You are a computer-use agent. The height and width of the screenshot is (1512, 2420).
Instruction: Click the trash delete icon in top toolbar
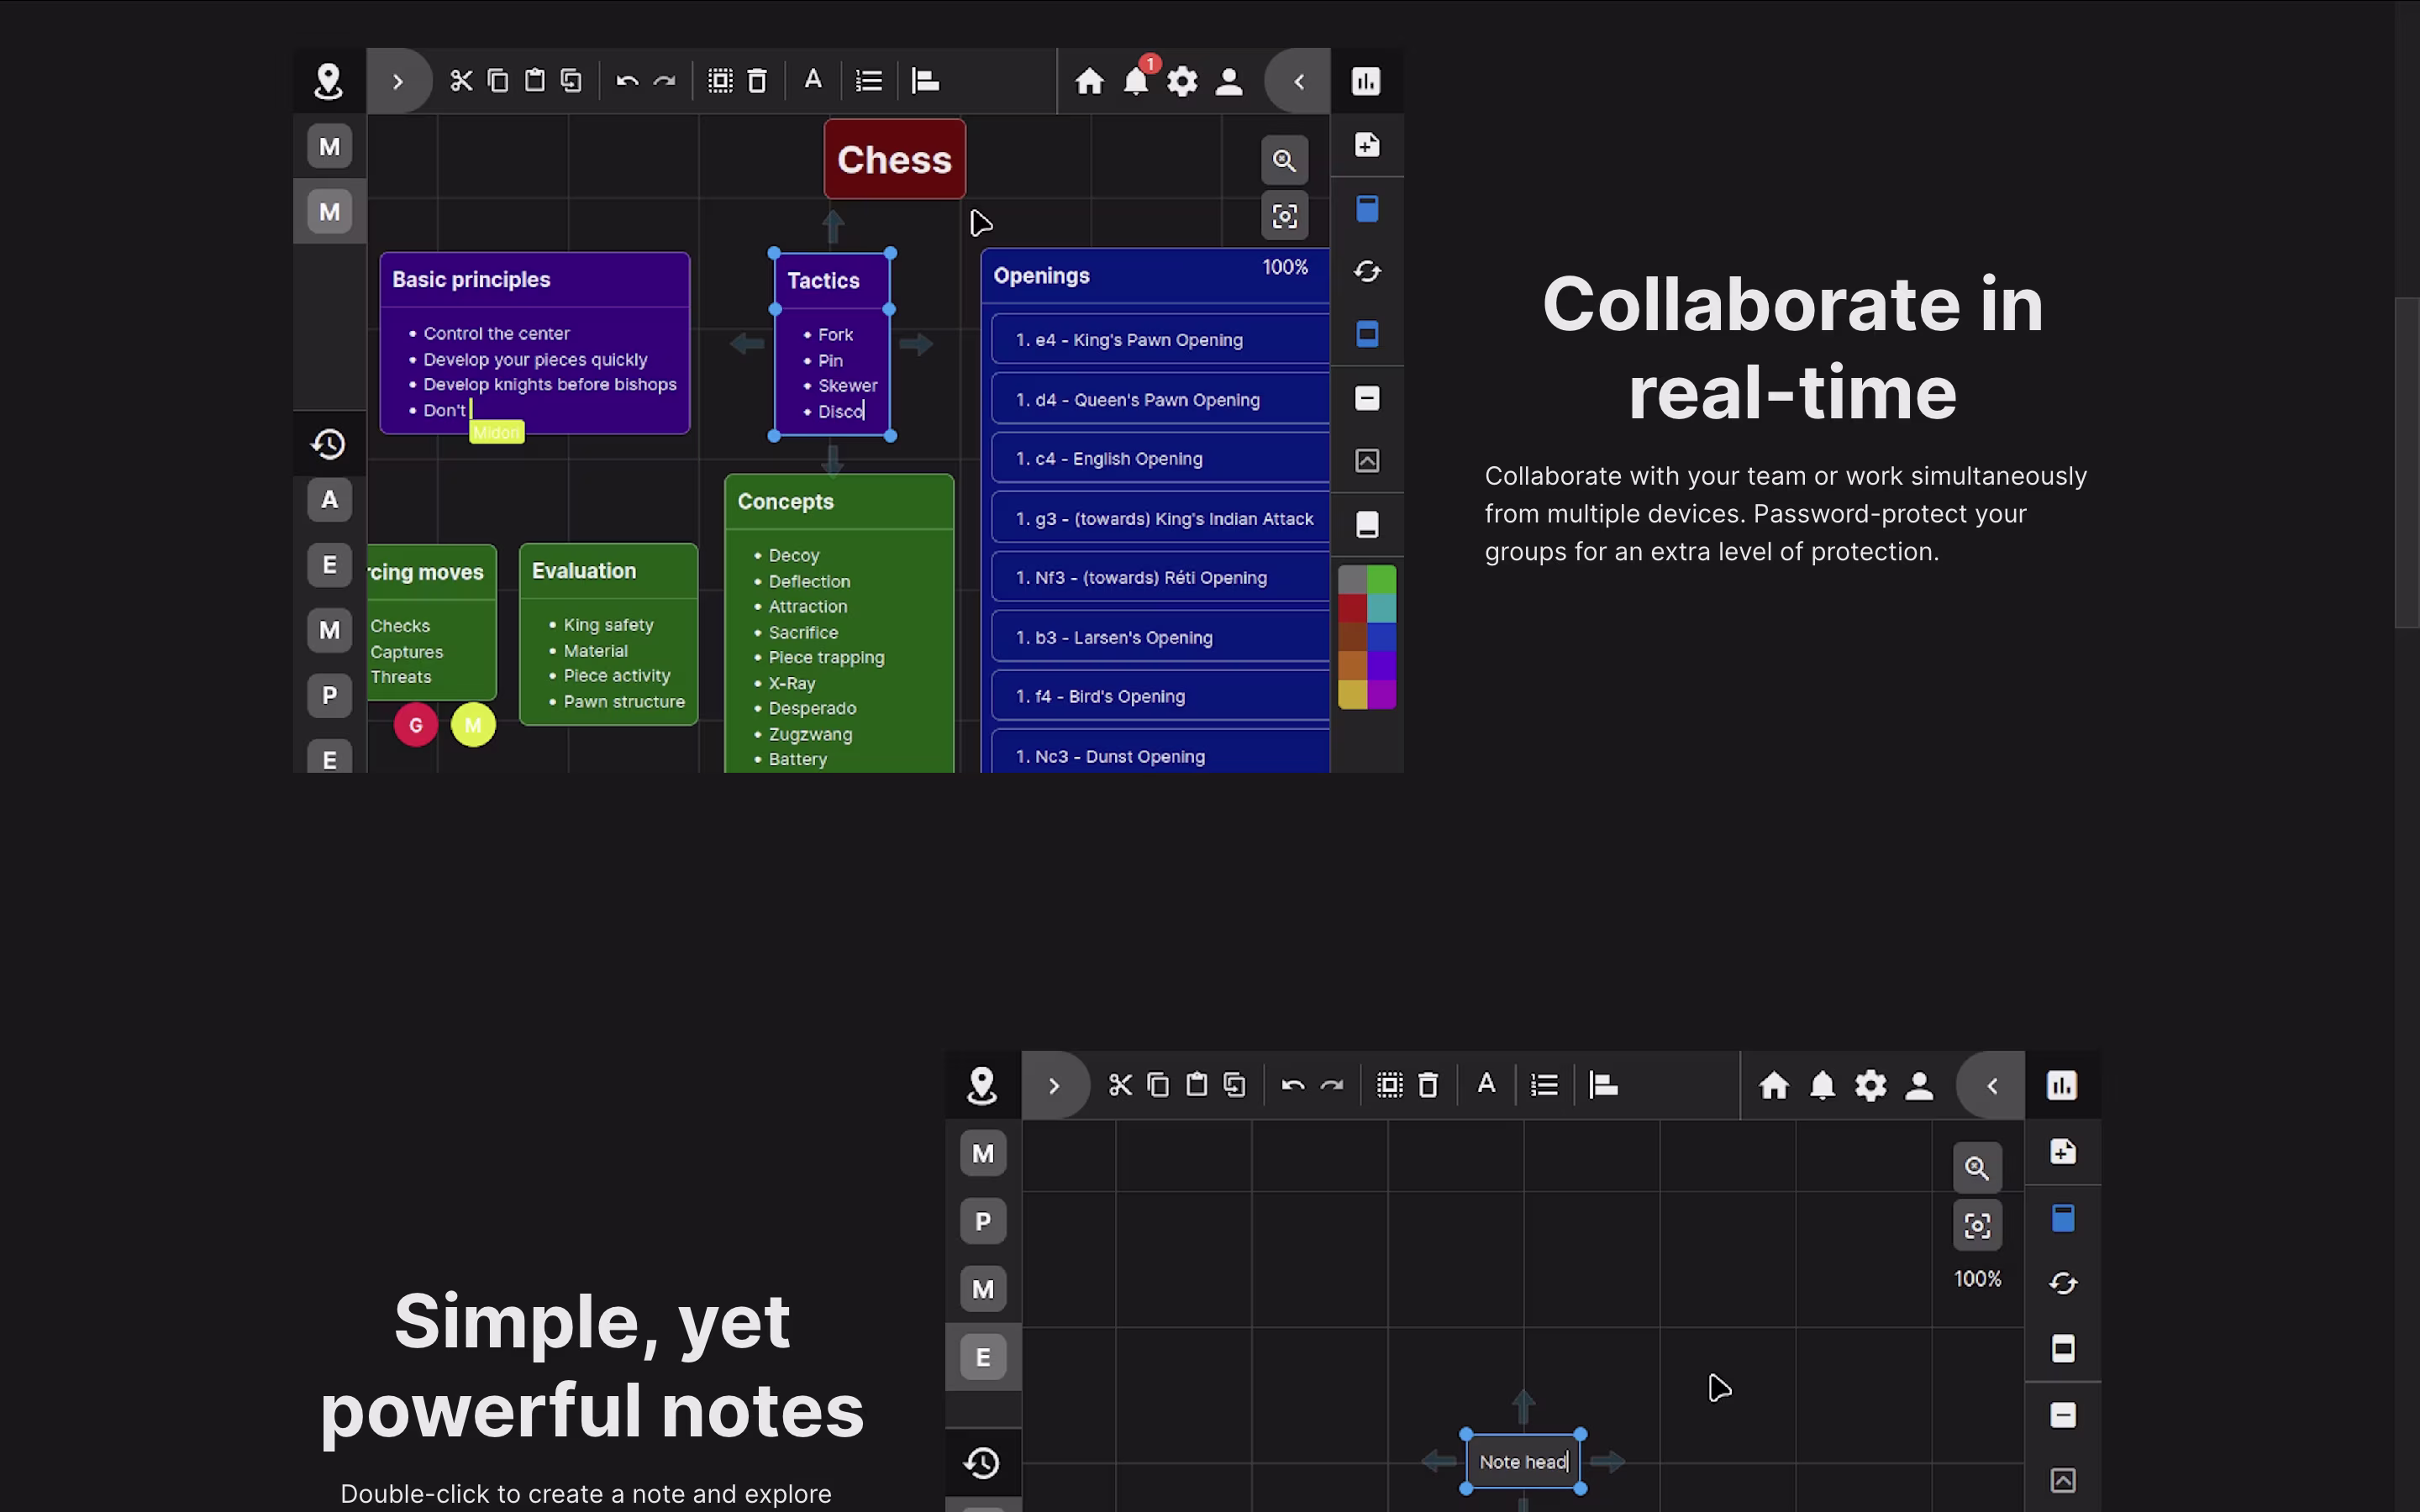757,81
